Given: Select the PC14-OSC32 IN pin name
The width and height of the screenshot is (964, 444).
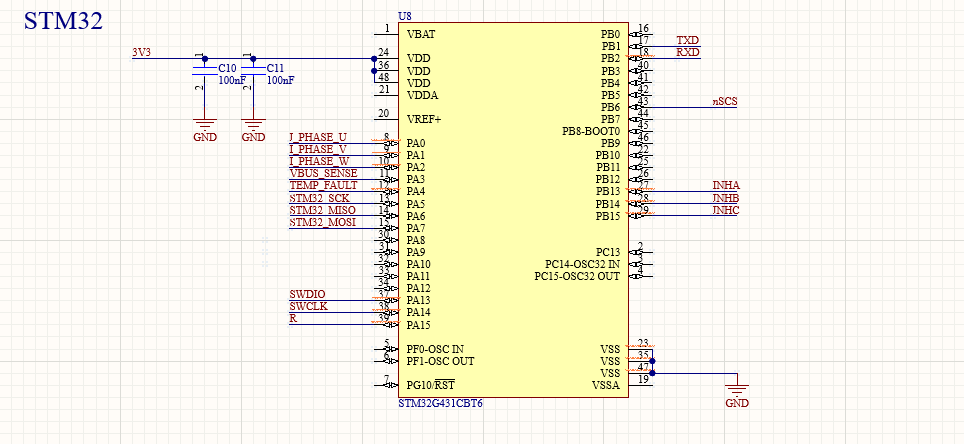Looking at the screenshot, I should tap(583, 264).
